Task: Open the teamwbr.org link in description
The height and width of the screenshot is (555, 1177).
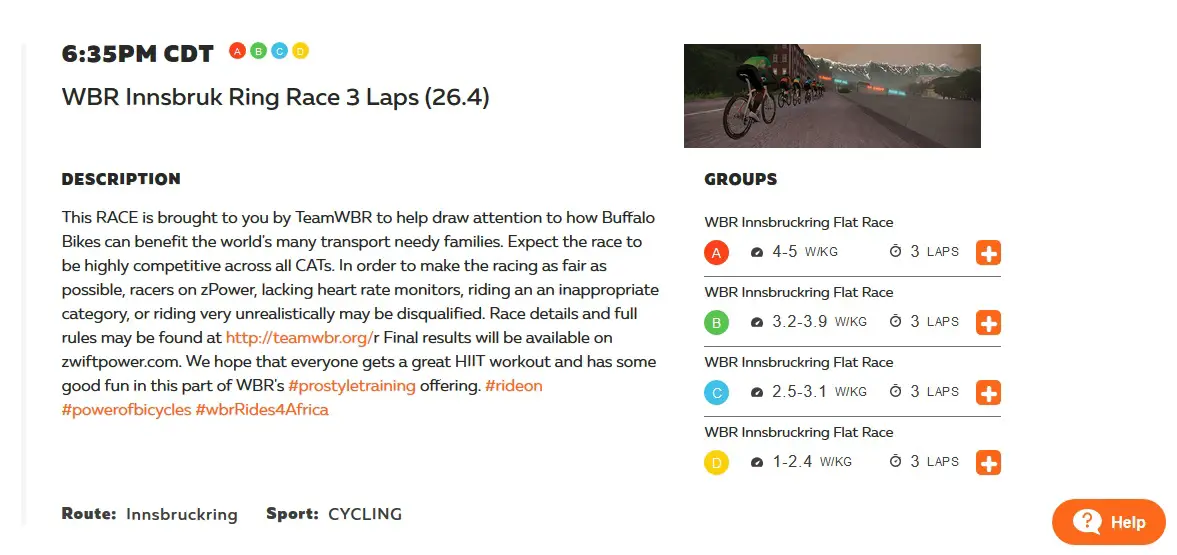Action: [300, 337]
